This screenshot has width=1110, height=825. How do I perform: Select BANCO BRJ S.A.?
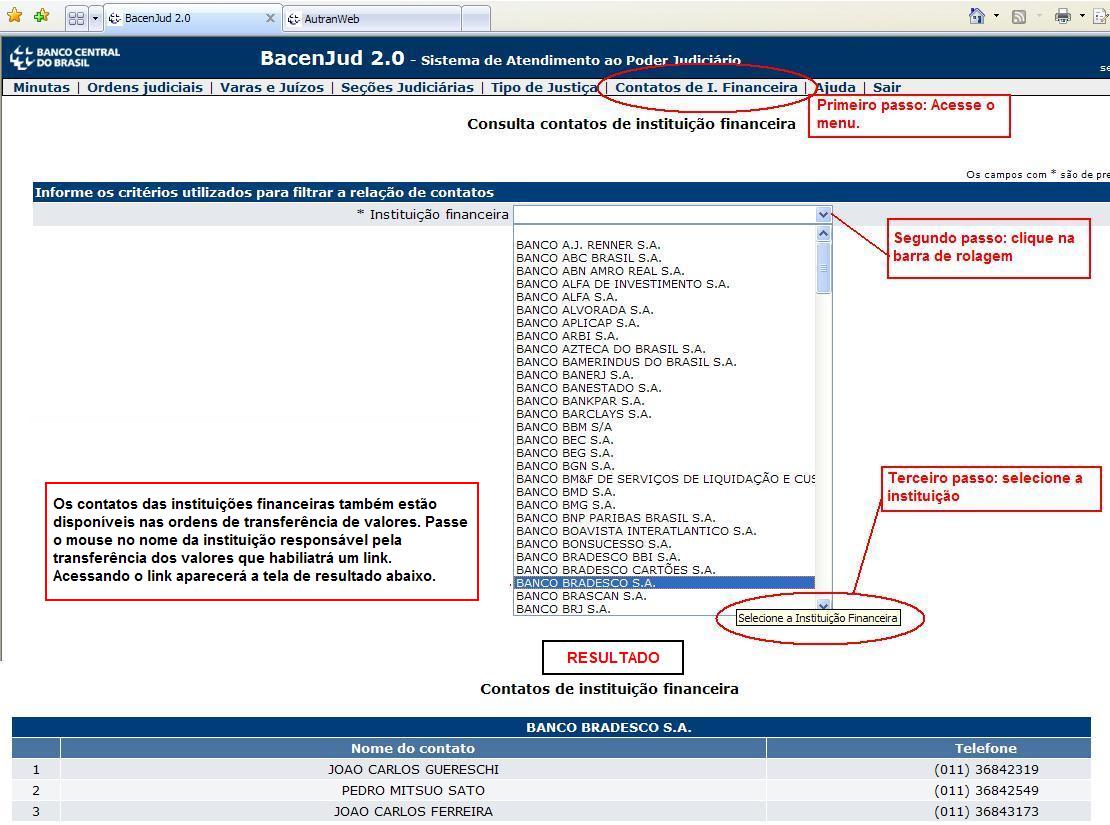click(665, 608)
